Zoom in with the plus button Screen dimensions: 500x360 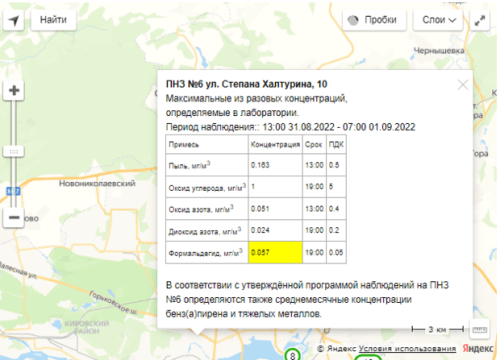[14, 90]
